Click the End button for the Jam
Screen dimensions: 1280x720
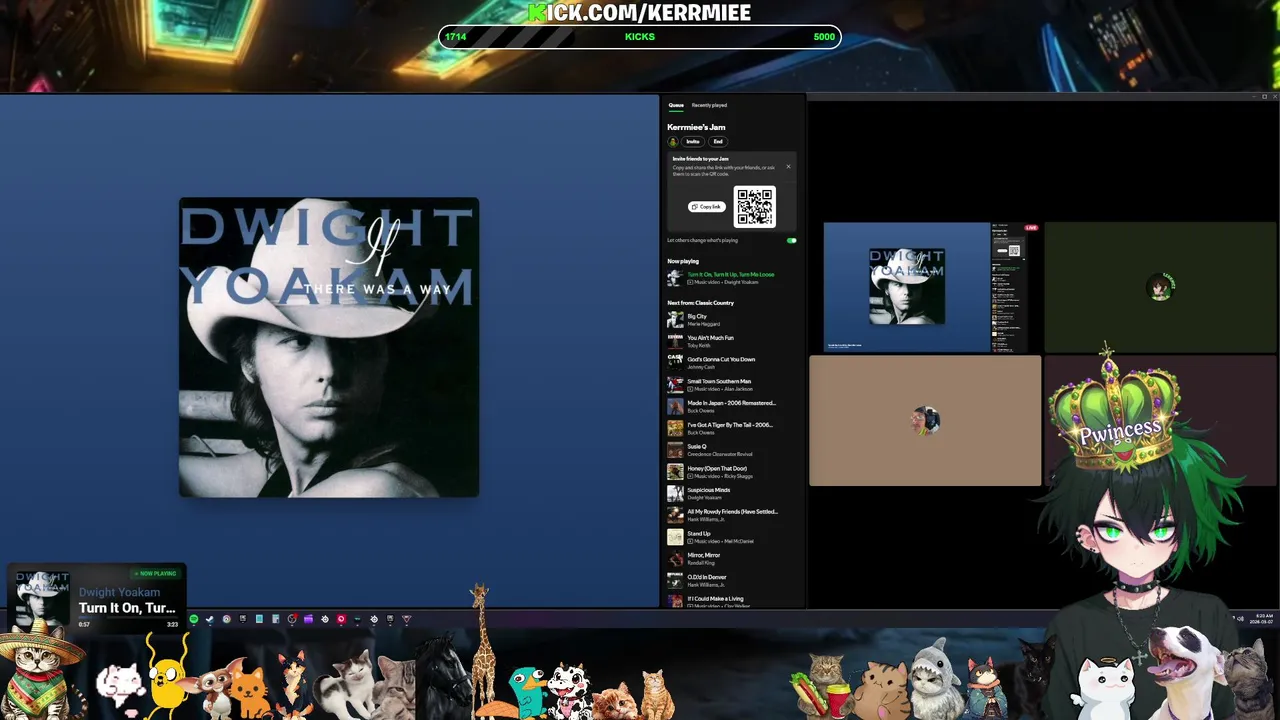tap(718, 141)
